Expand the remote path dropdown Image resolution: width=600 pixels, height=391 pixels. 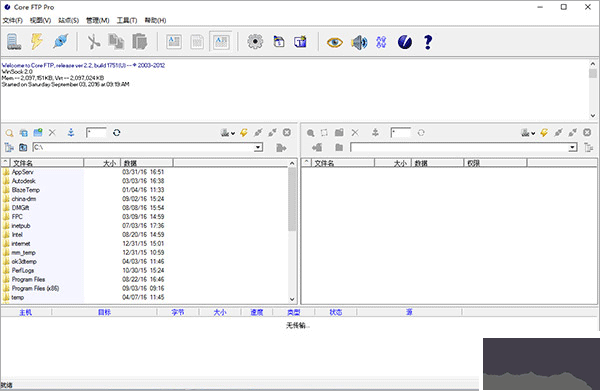click(572, 147)
